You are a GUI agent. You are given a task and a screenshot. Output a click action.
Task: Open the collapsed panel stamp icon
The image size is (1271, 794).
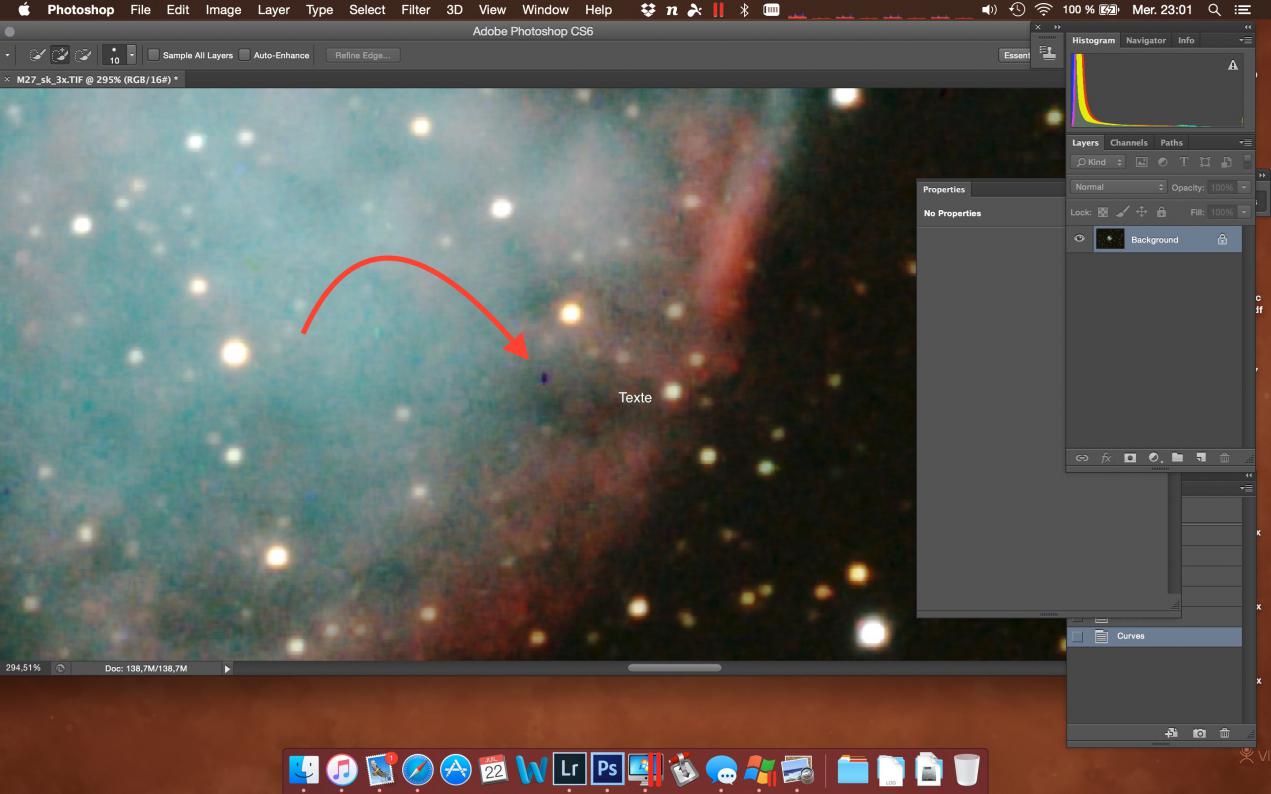click(x=1047, y=53)
